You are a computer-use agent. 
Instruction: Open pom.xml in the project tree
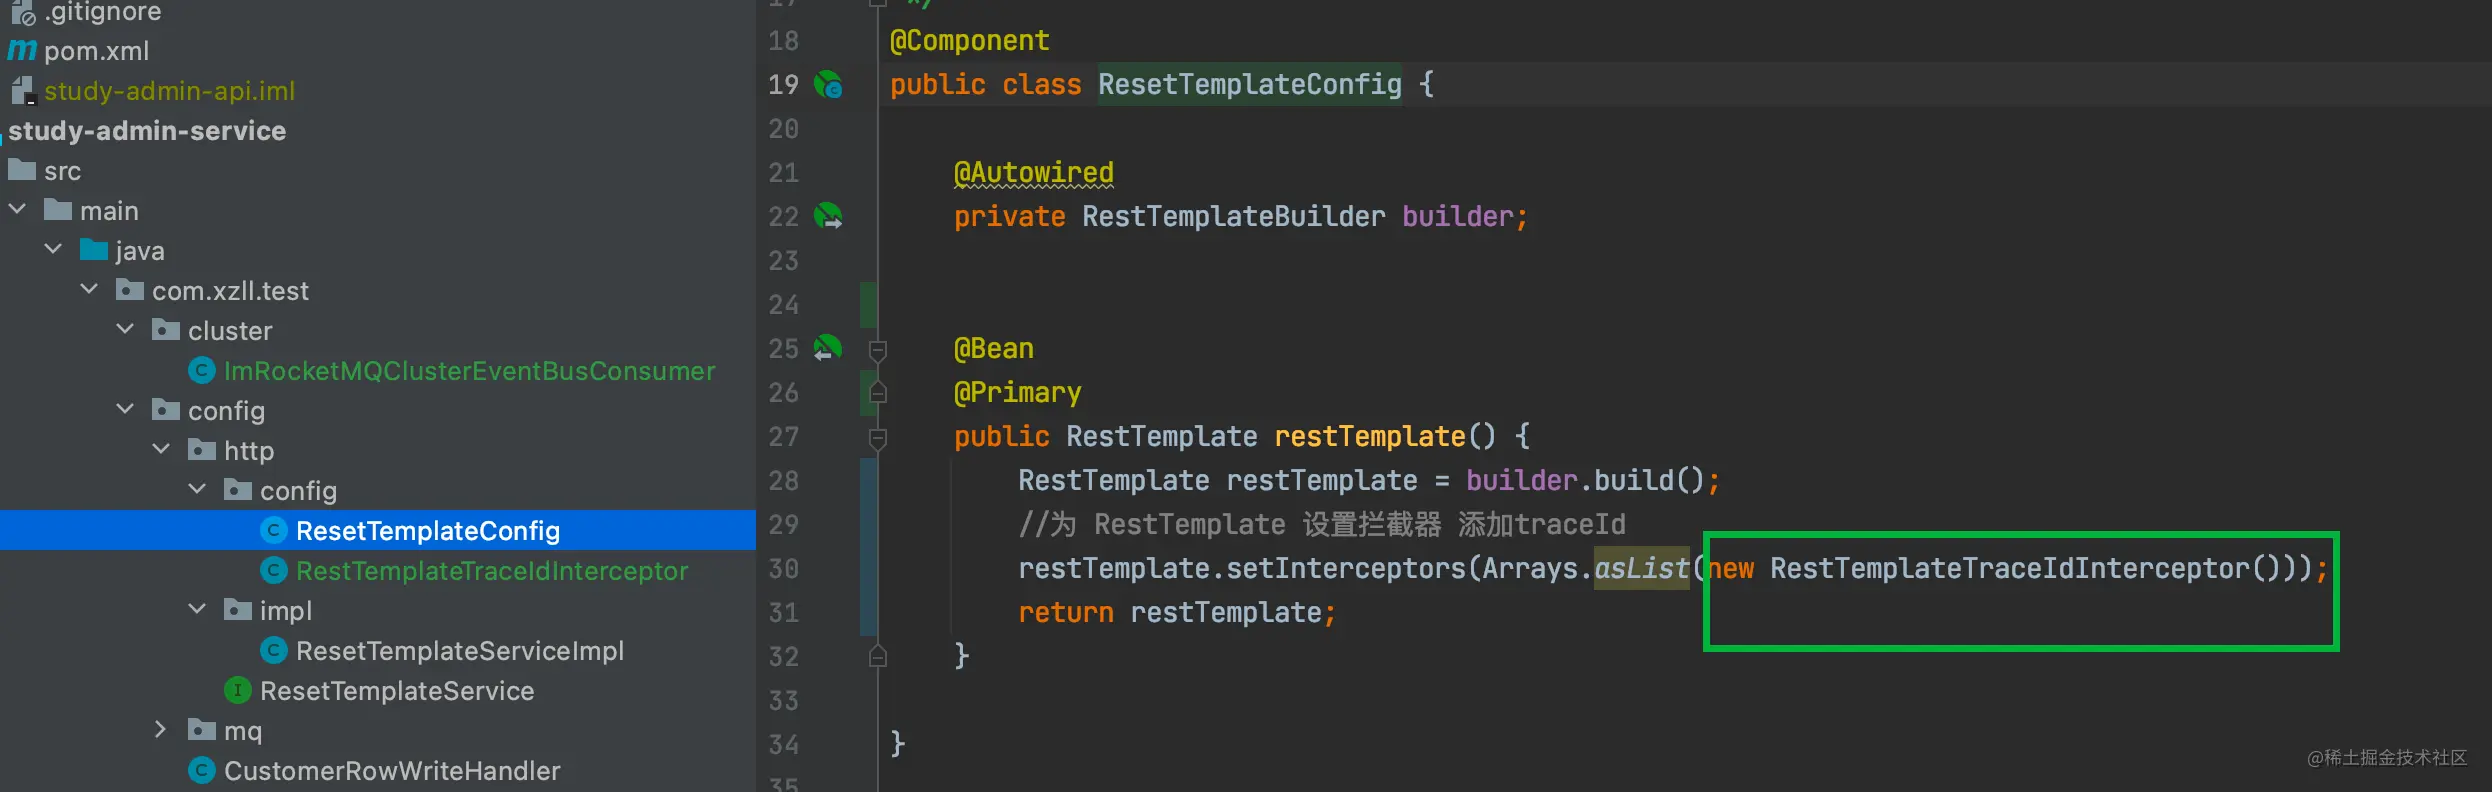click(x=96, y=51)
